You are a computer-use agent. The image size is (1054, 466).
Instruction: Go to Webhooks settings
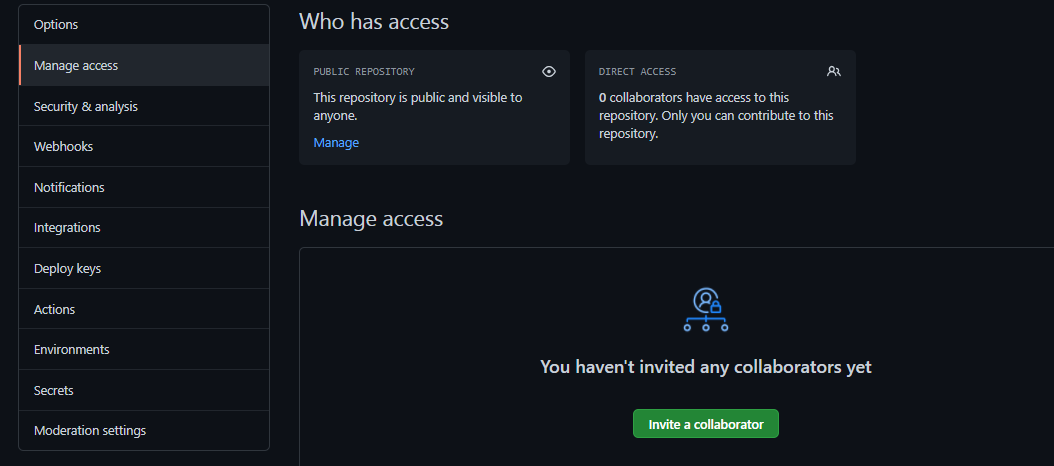pyautogui.click(x=144, y=147)
